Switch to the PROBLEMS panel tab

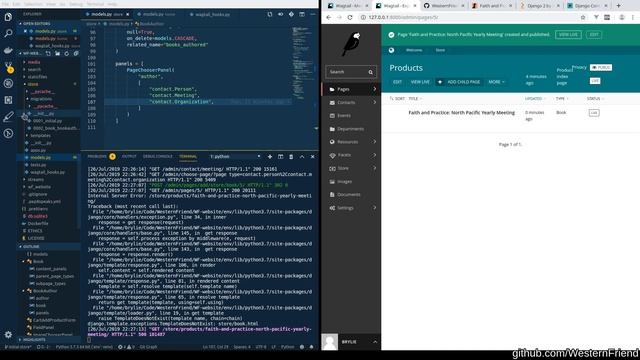(x=97, y=156)
